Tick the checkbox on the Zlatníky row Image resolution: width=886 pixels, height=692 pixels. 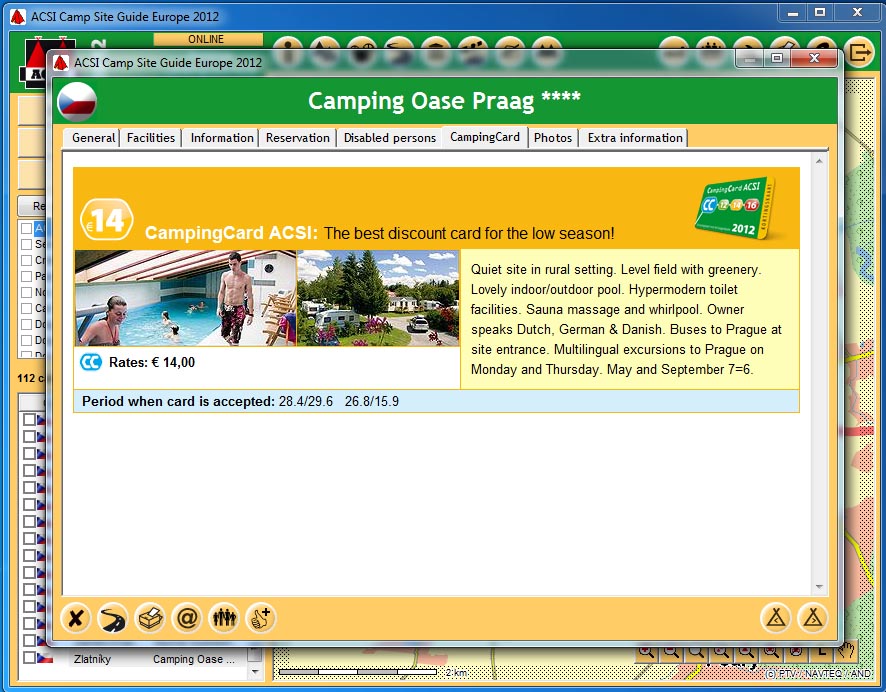(29, 658)
